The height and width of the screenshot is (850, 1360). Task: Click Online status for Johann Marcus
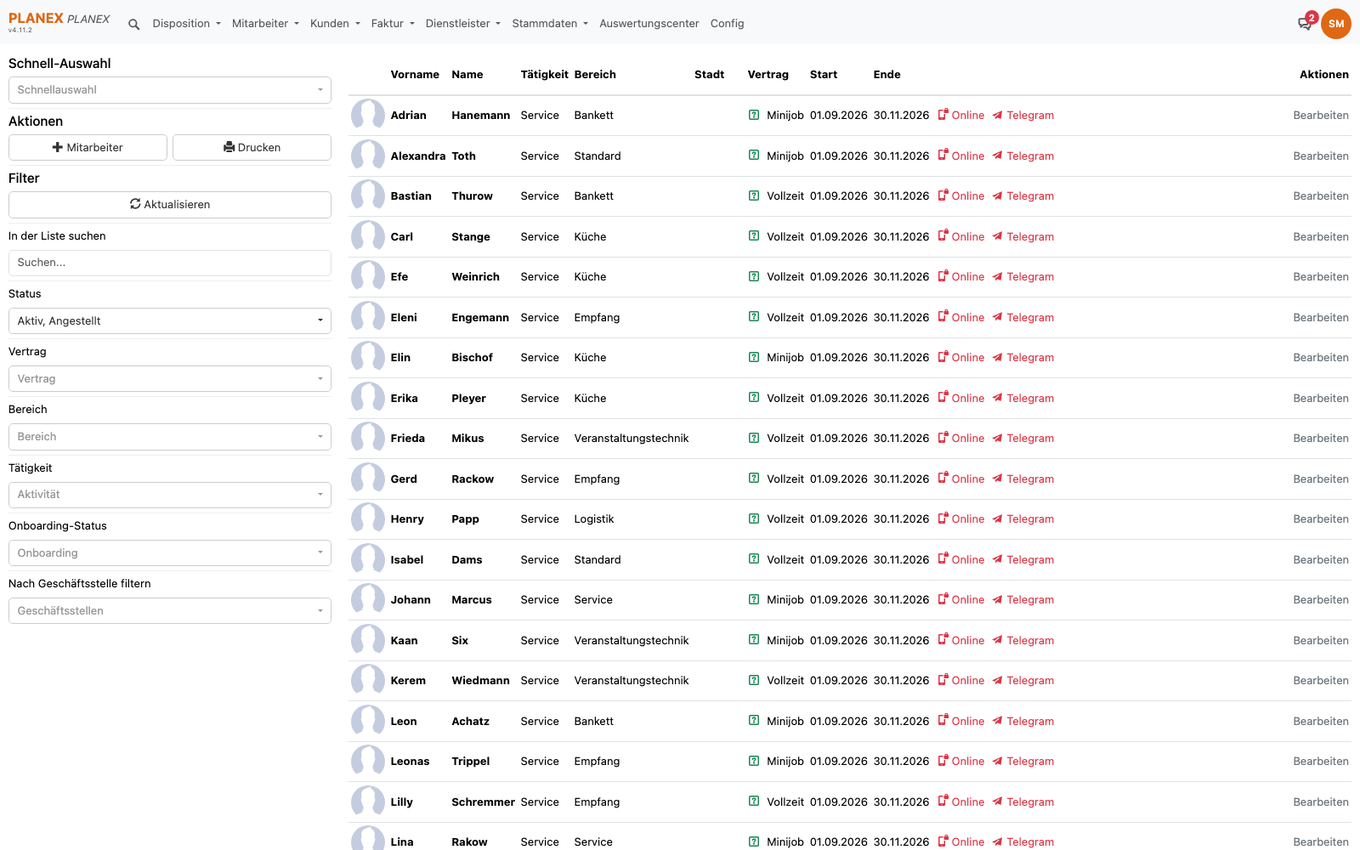coord(961,600)
